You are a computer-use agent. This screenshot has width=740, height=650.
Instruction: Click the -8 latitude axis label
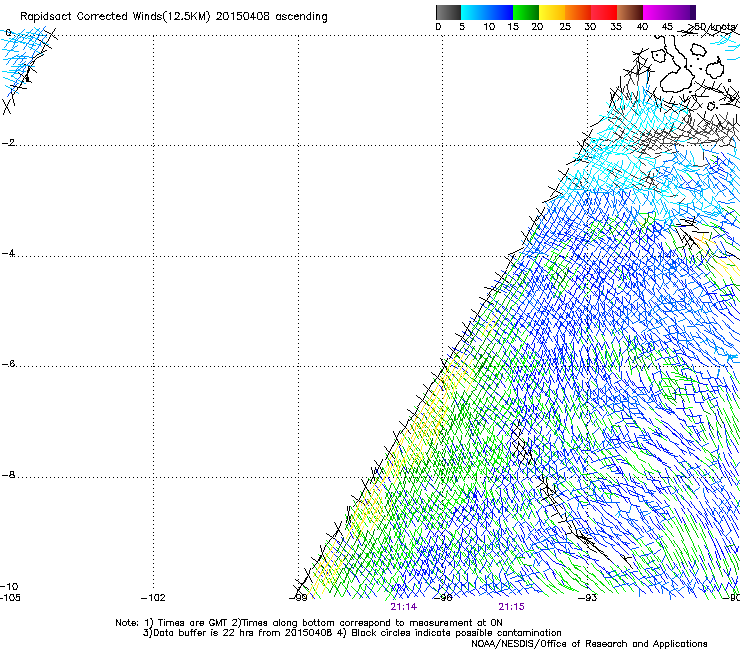click(8, 475)
